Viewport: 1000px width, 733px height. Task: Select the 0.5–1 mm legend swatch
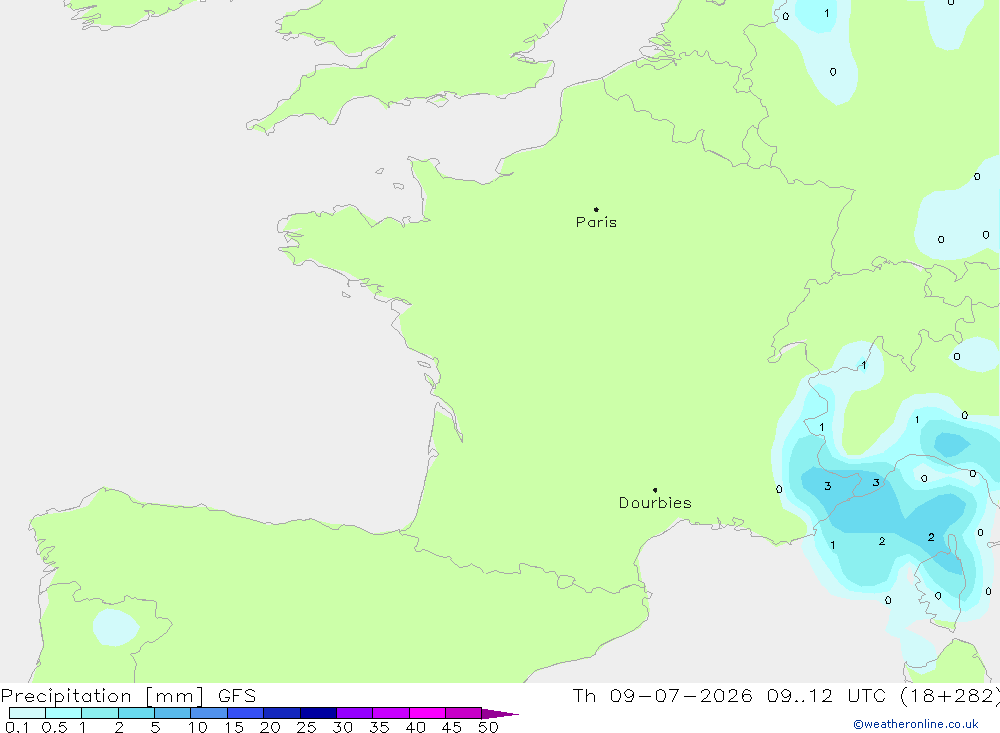(64, 713)
